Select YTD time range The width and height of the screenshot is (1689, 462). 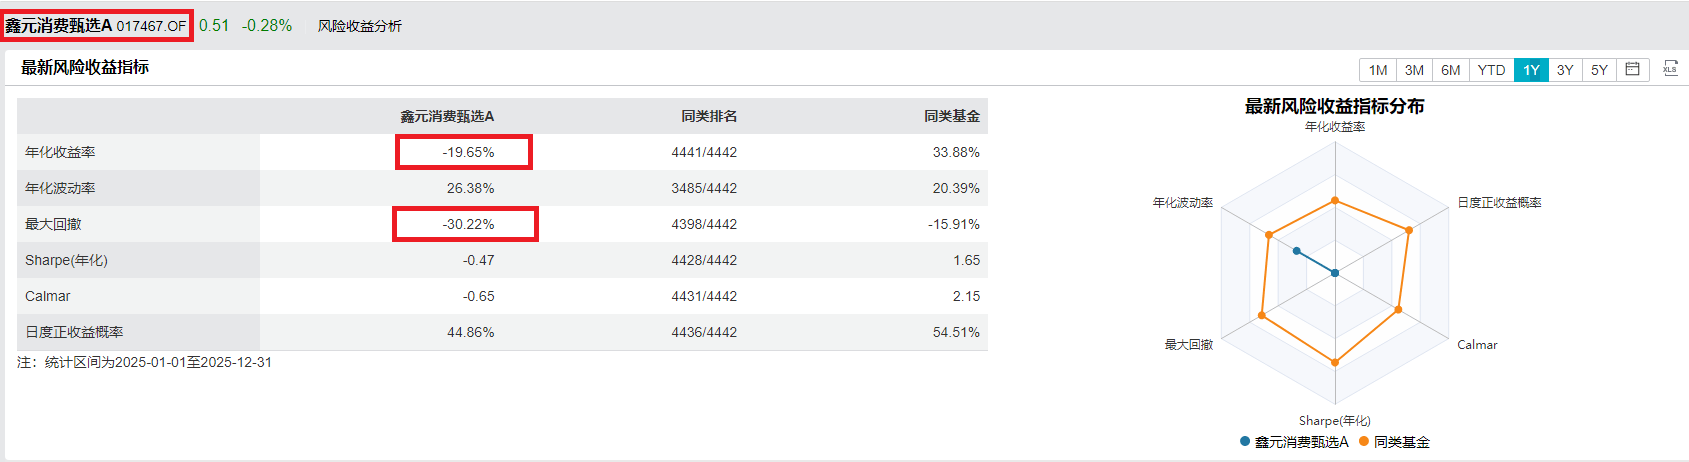[x=1491, y=70]
